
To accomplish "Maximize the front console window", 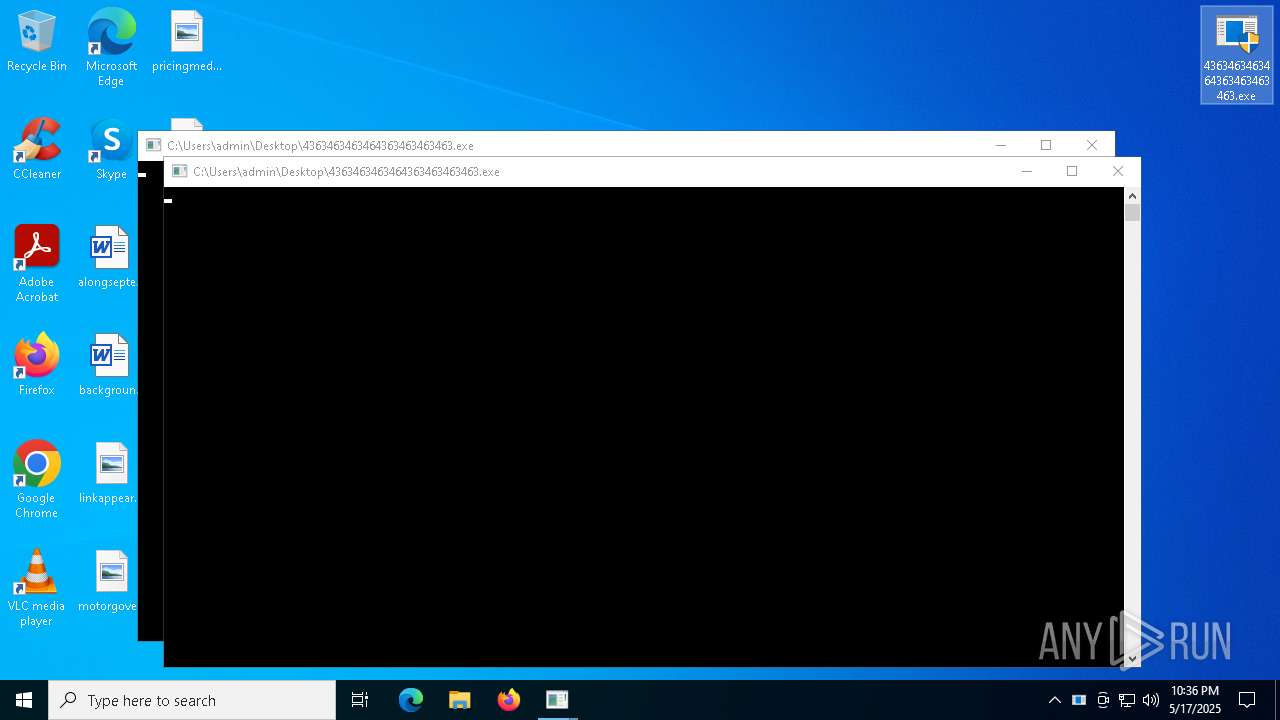I will 1072,171.
